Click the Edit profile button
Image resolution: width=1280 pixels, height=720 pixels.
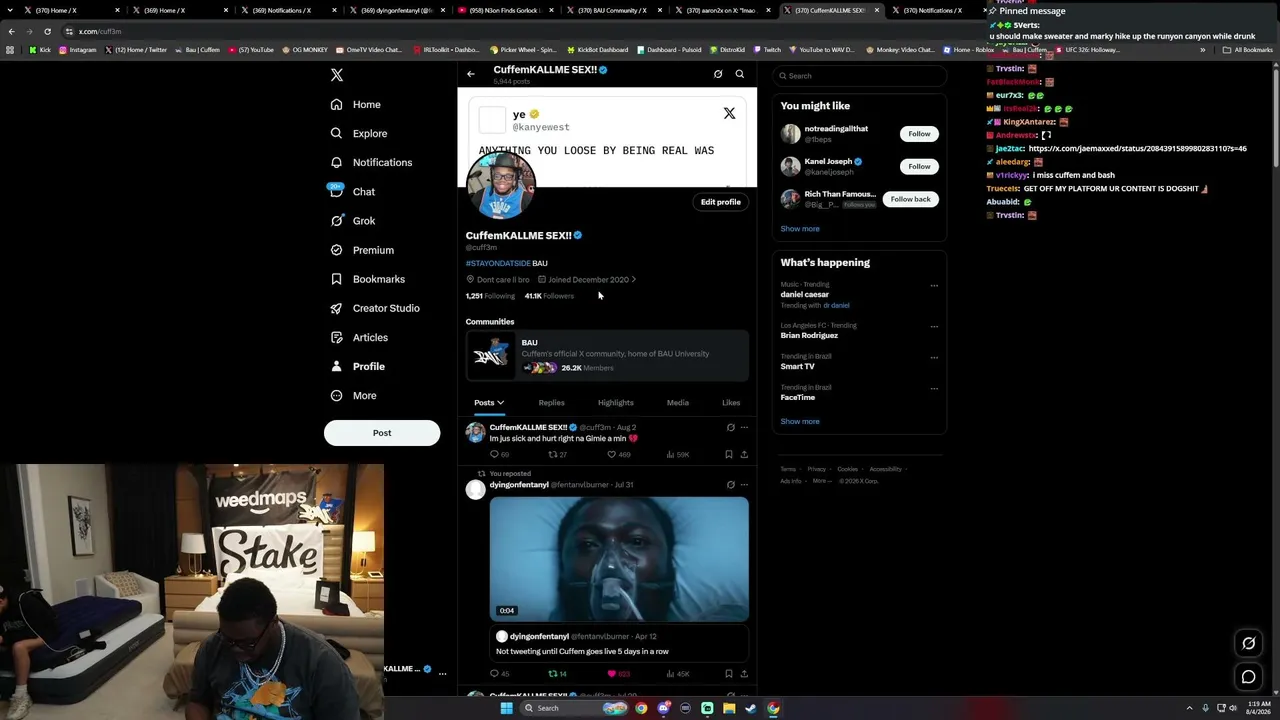pos(721,202)
